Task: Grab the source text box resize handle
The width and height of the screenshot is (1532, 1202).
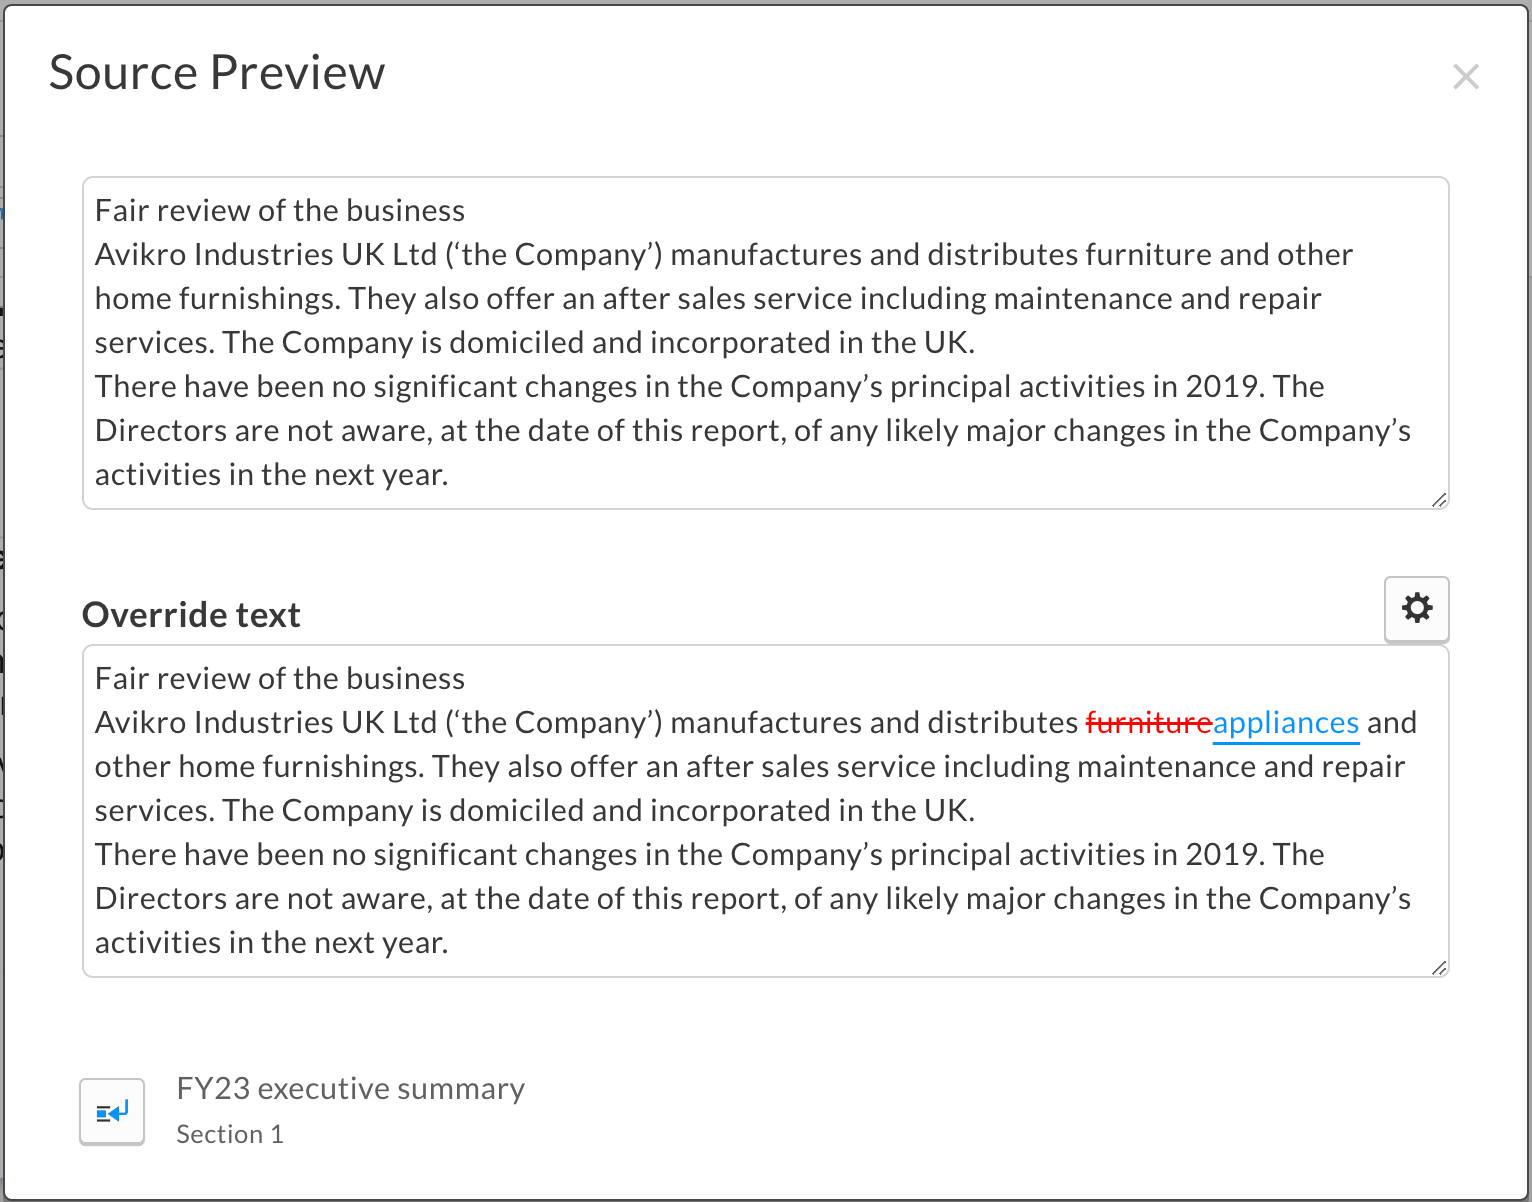Action: (x=1438, y=499)
